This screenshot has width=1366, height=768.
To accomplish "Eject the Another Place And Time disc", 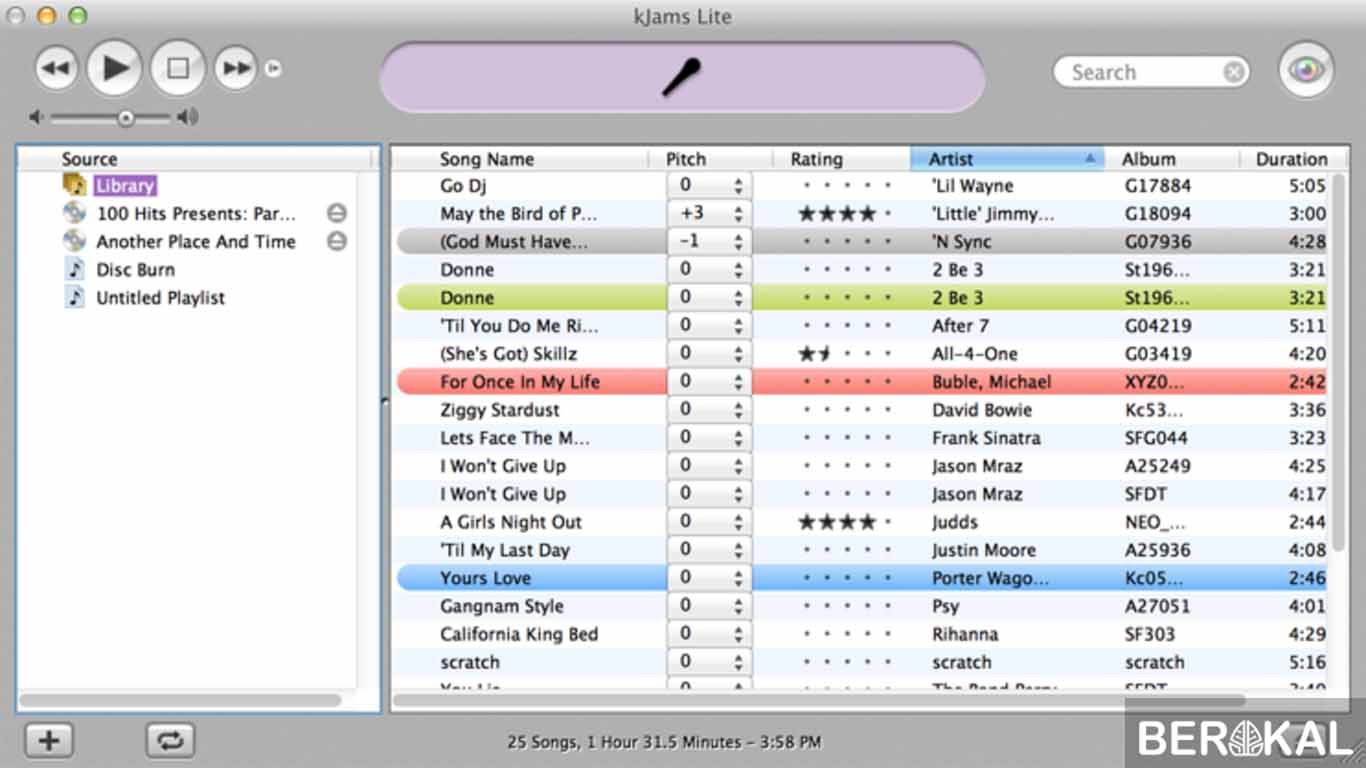I will [x=337, y=241].
